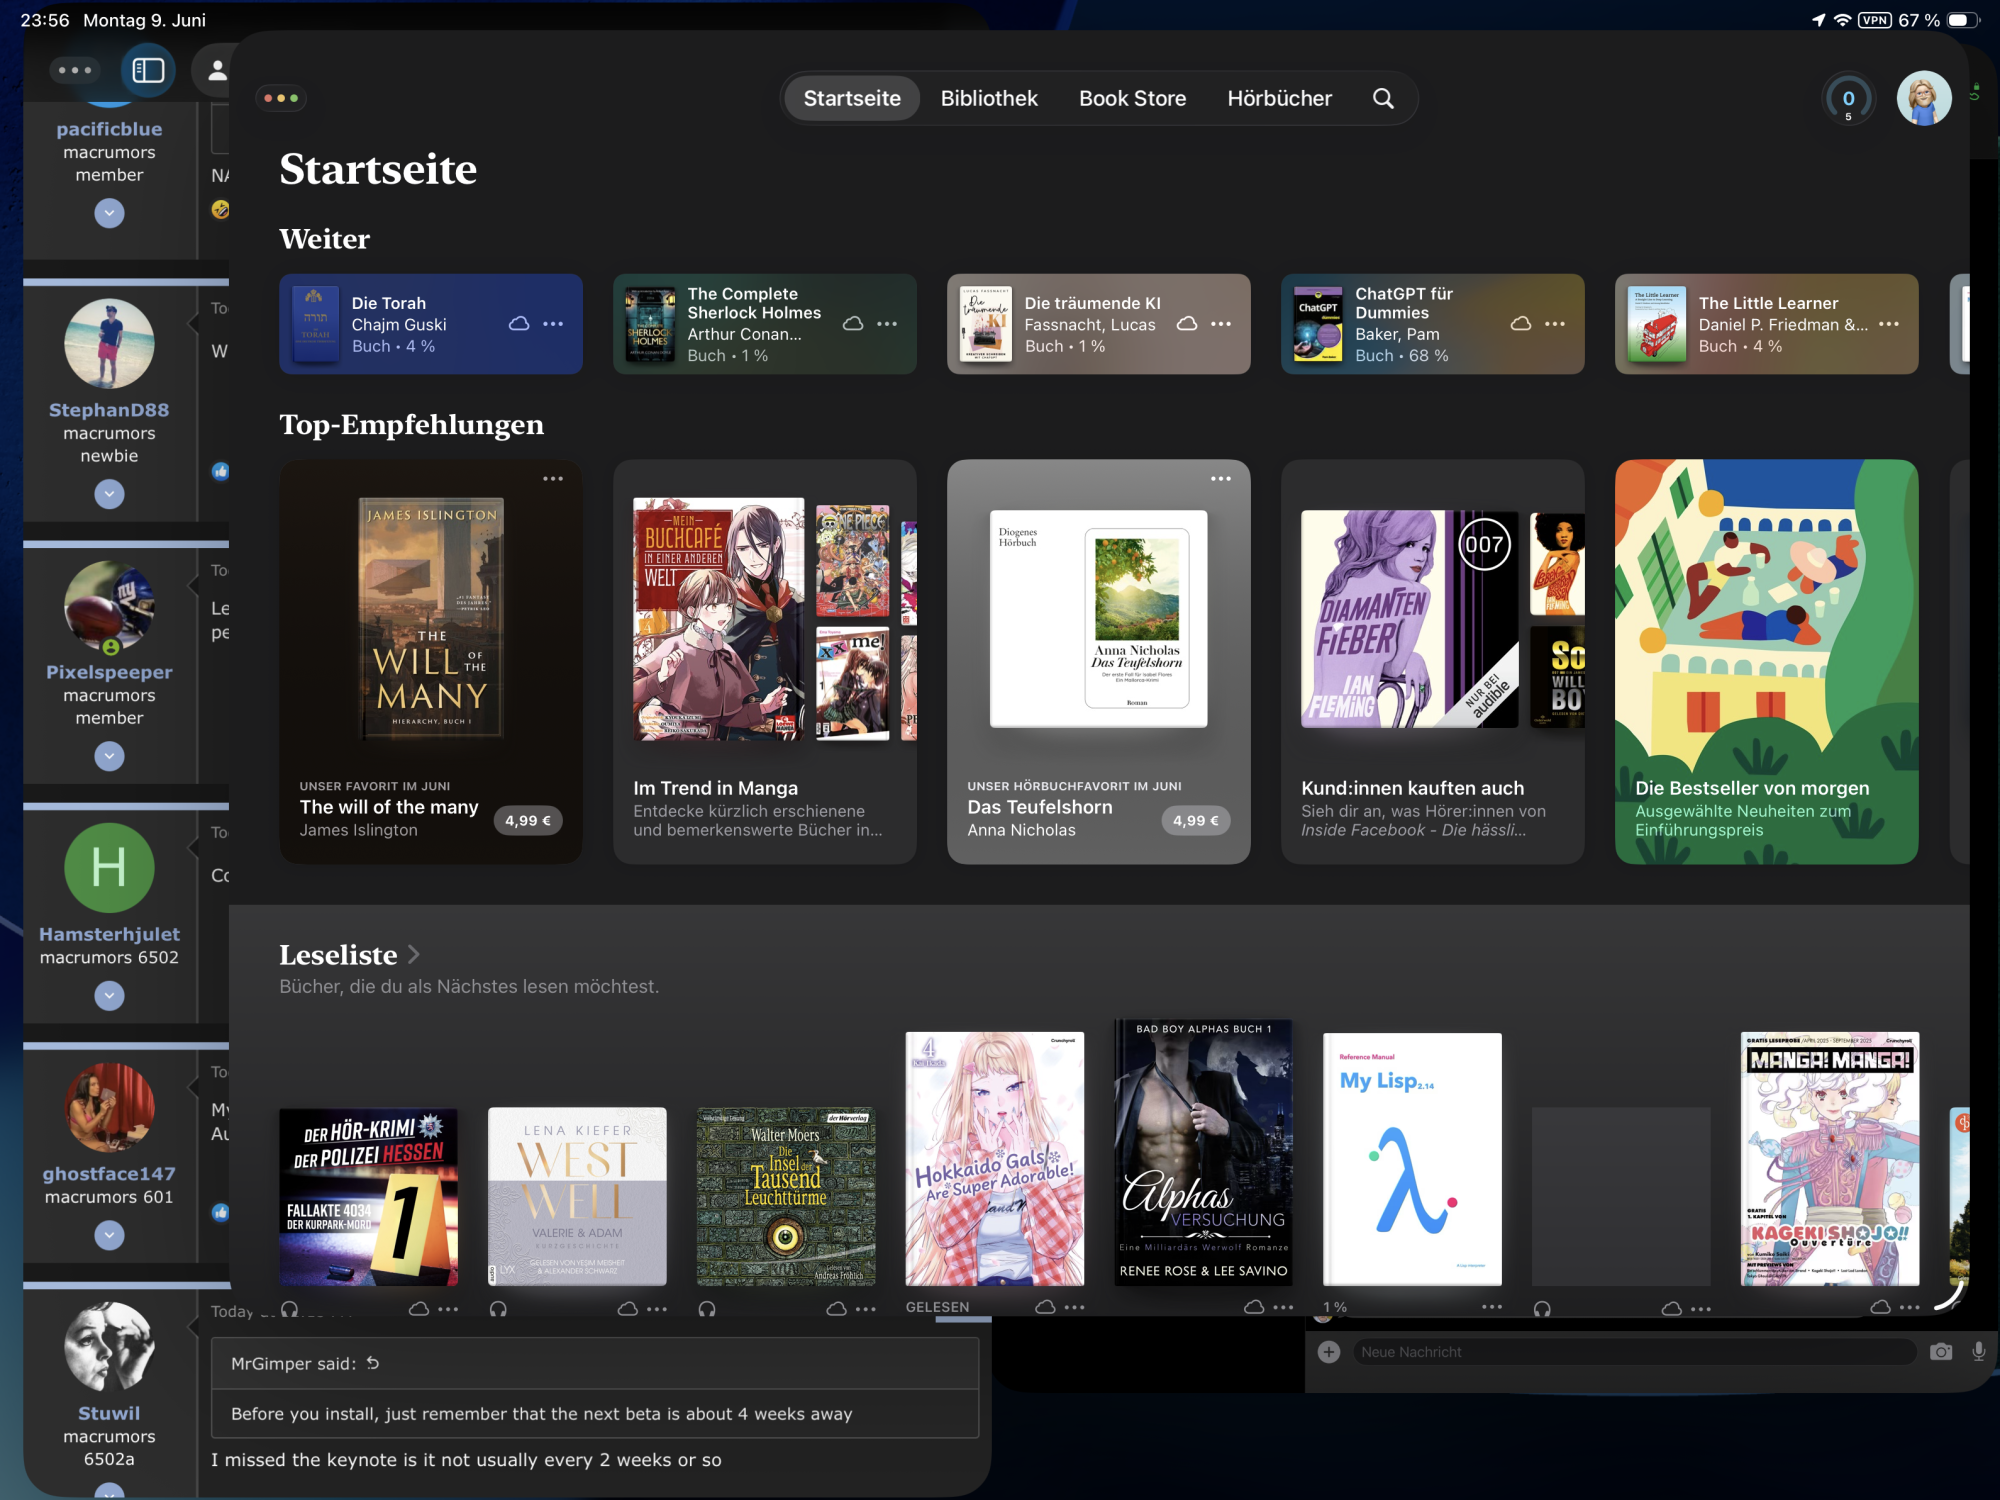Tap microphone icon in message field
The width and height of the screenshot is (2000, 1500).
[x=1978, y=1352]
